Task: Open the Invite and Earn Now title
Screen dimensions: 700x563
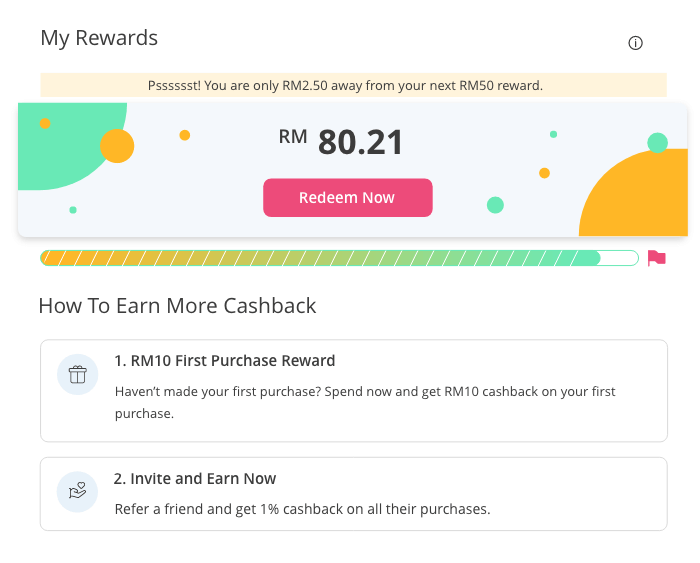Action: click(x=195, y=479)
